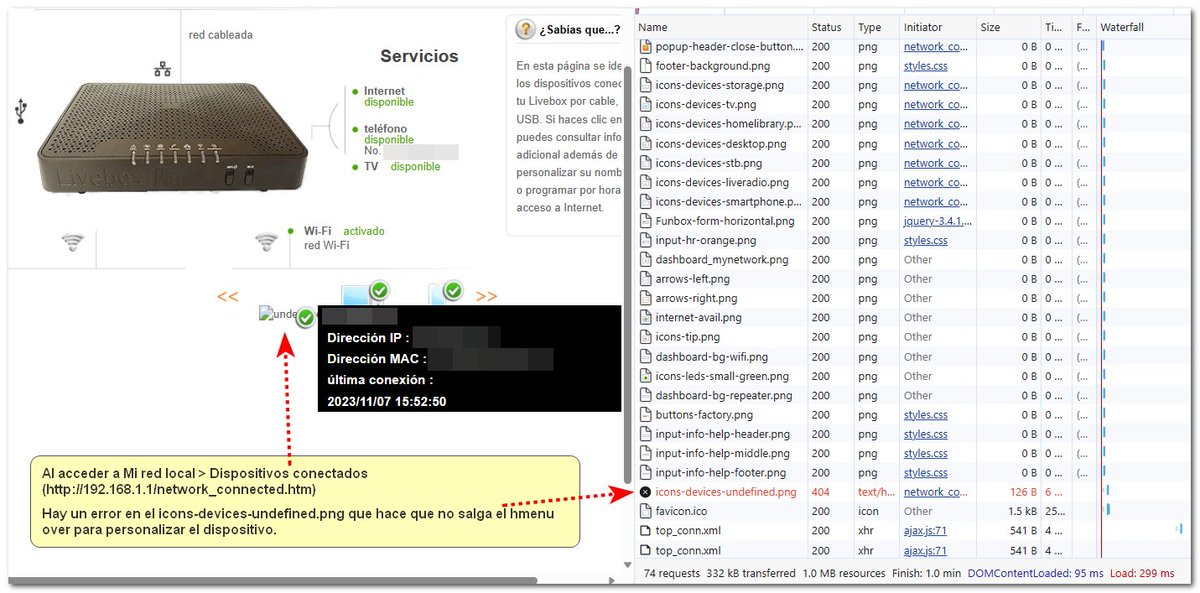Click file icon of input-hr-orange.png row
This screenshot has width=1200, height=593.
[645, 240]
